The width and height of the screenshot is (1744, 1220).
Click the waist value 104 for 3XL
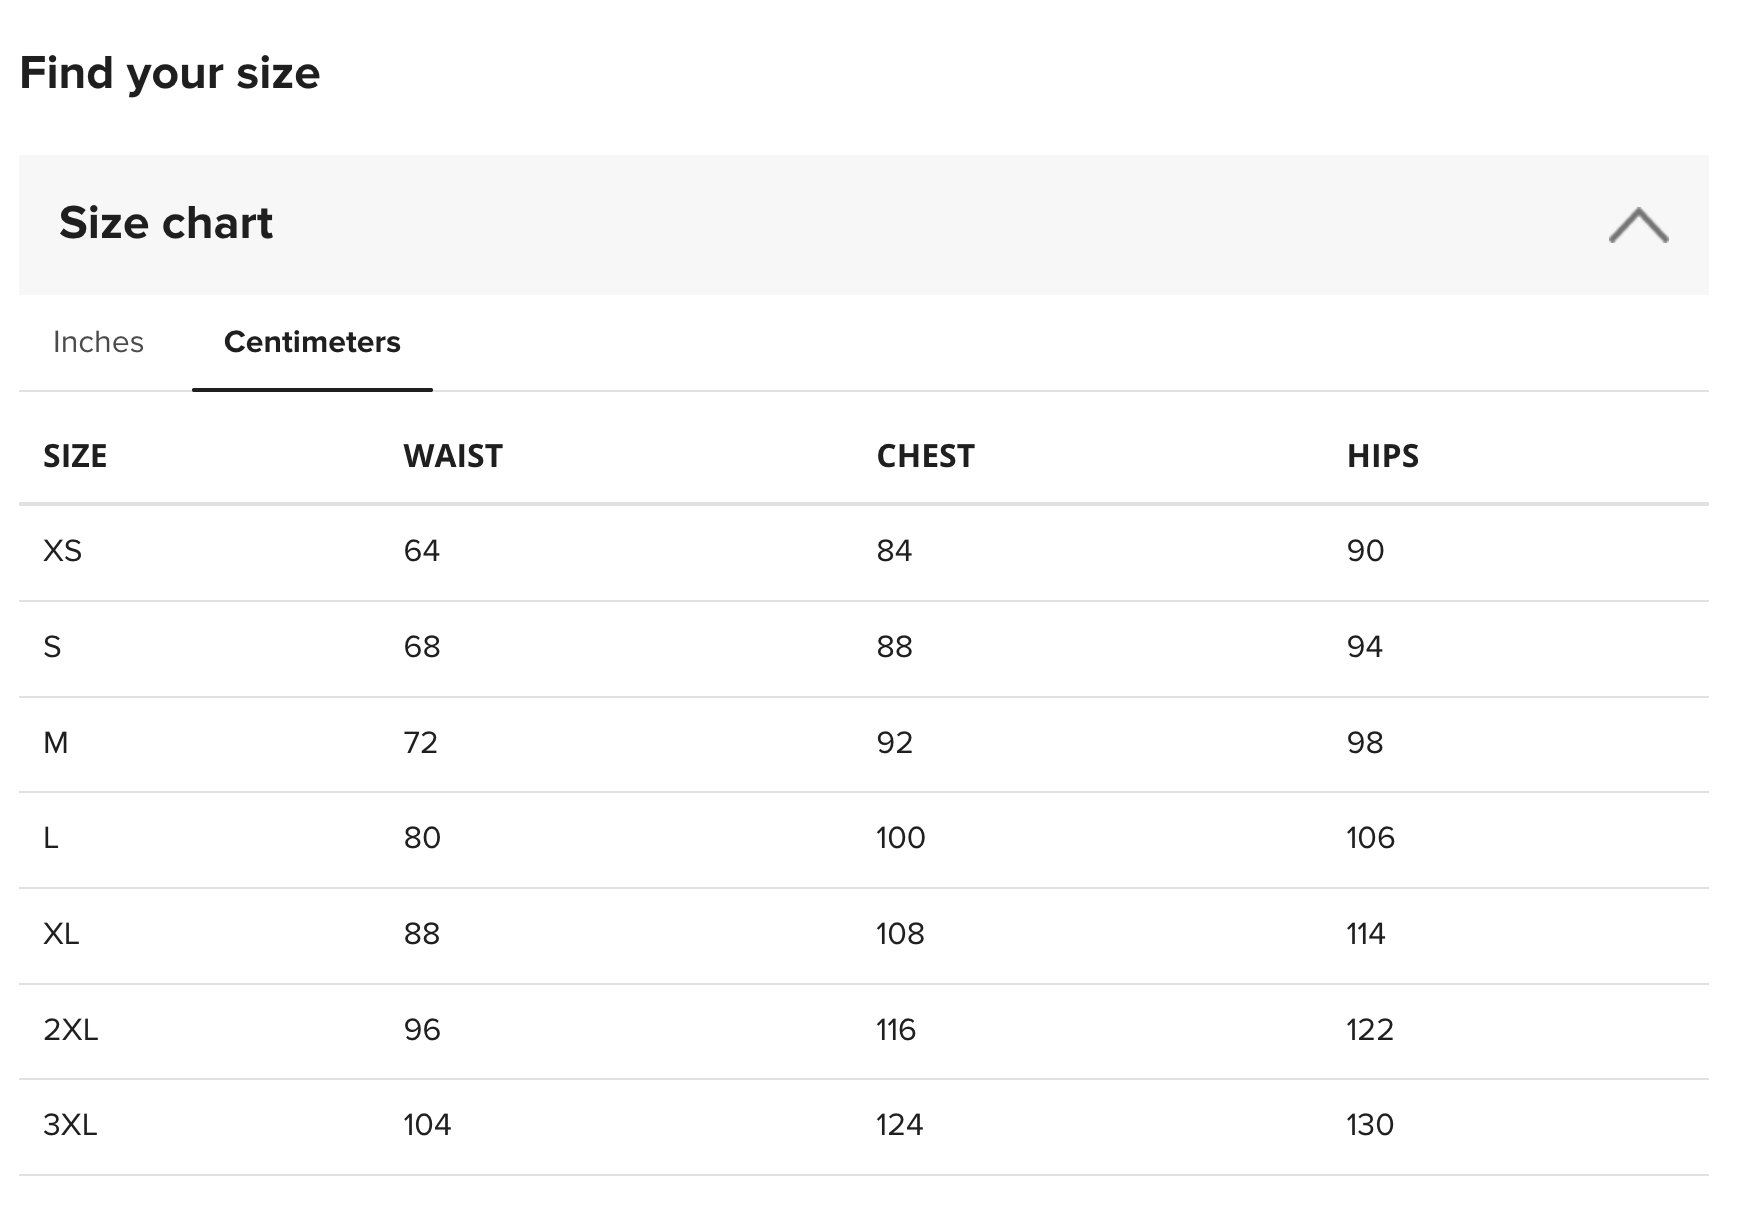click(427, 1125)
